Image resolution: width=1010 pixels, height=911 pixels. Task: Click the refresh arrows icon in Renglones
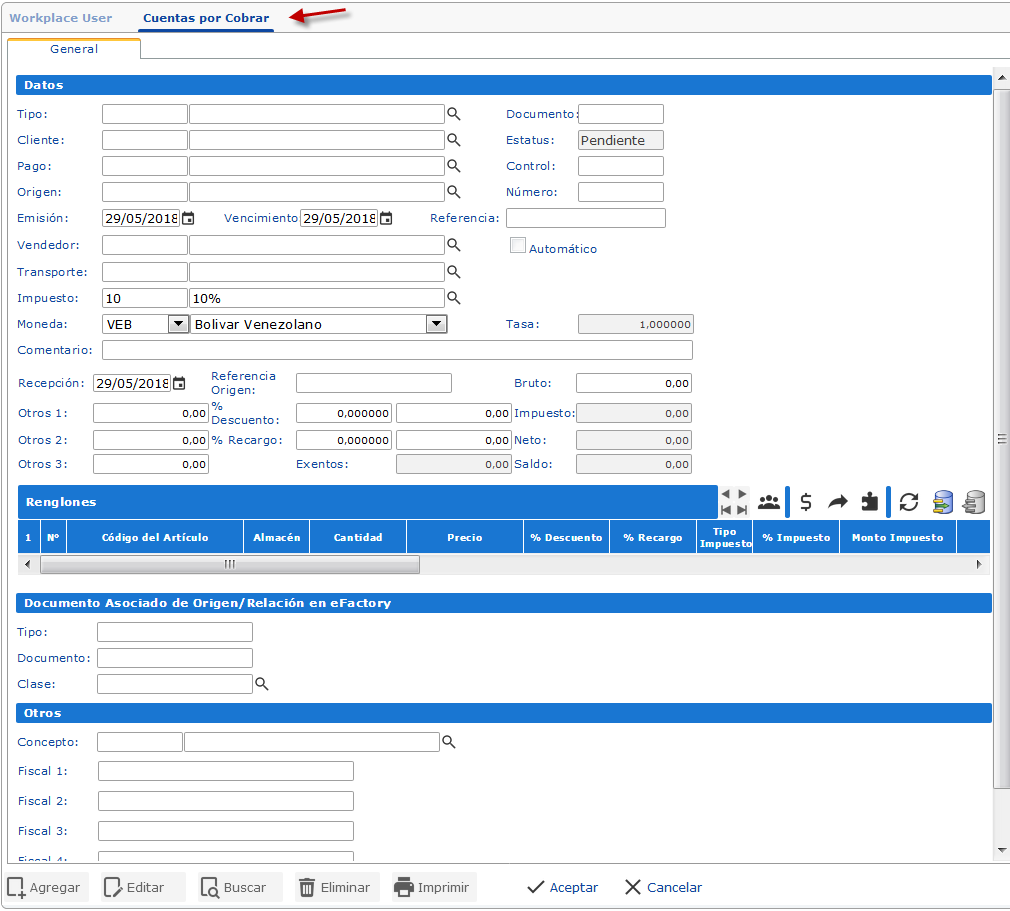pyautogui.click(x=908, y=502)
